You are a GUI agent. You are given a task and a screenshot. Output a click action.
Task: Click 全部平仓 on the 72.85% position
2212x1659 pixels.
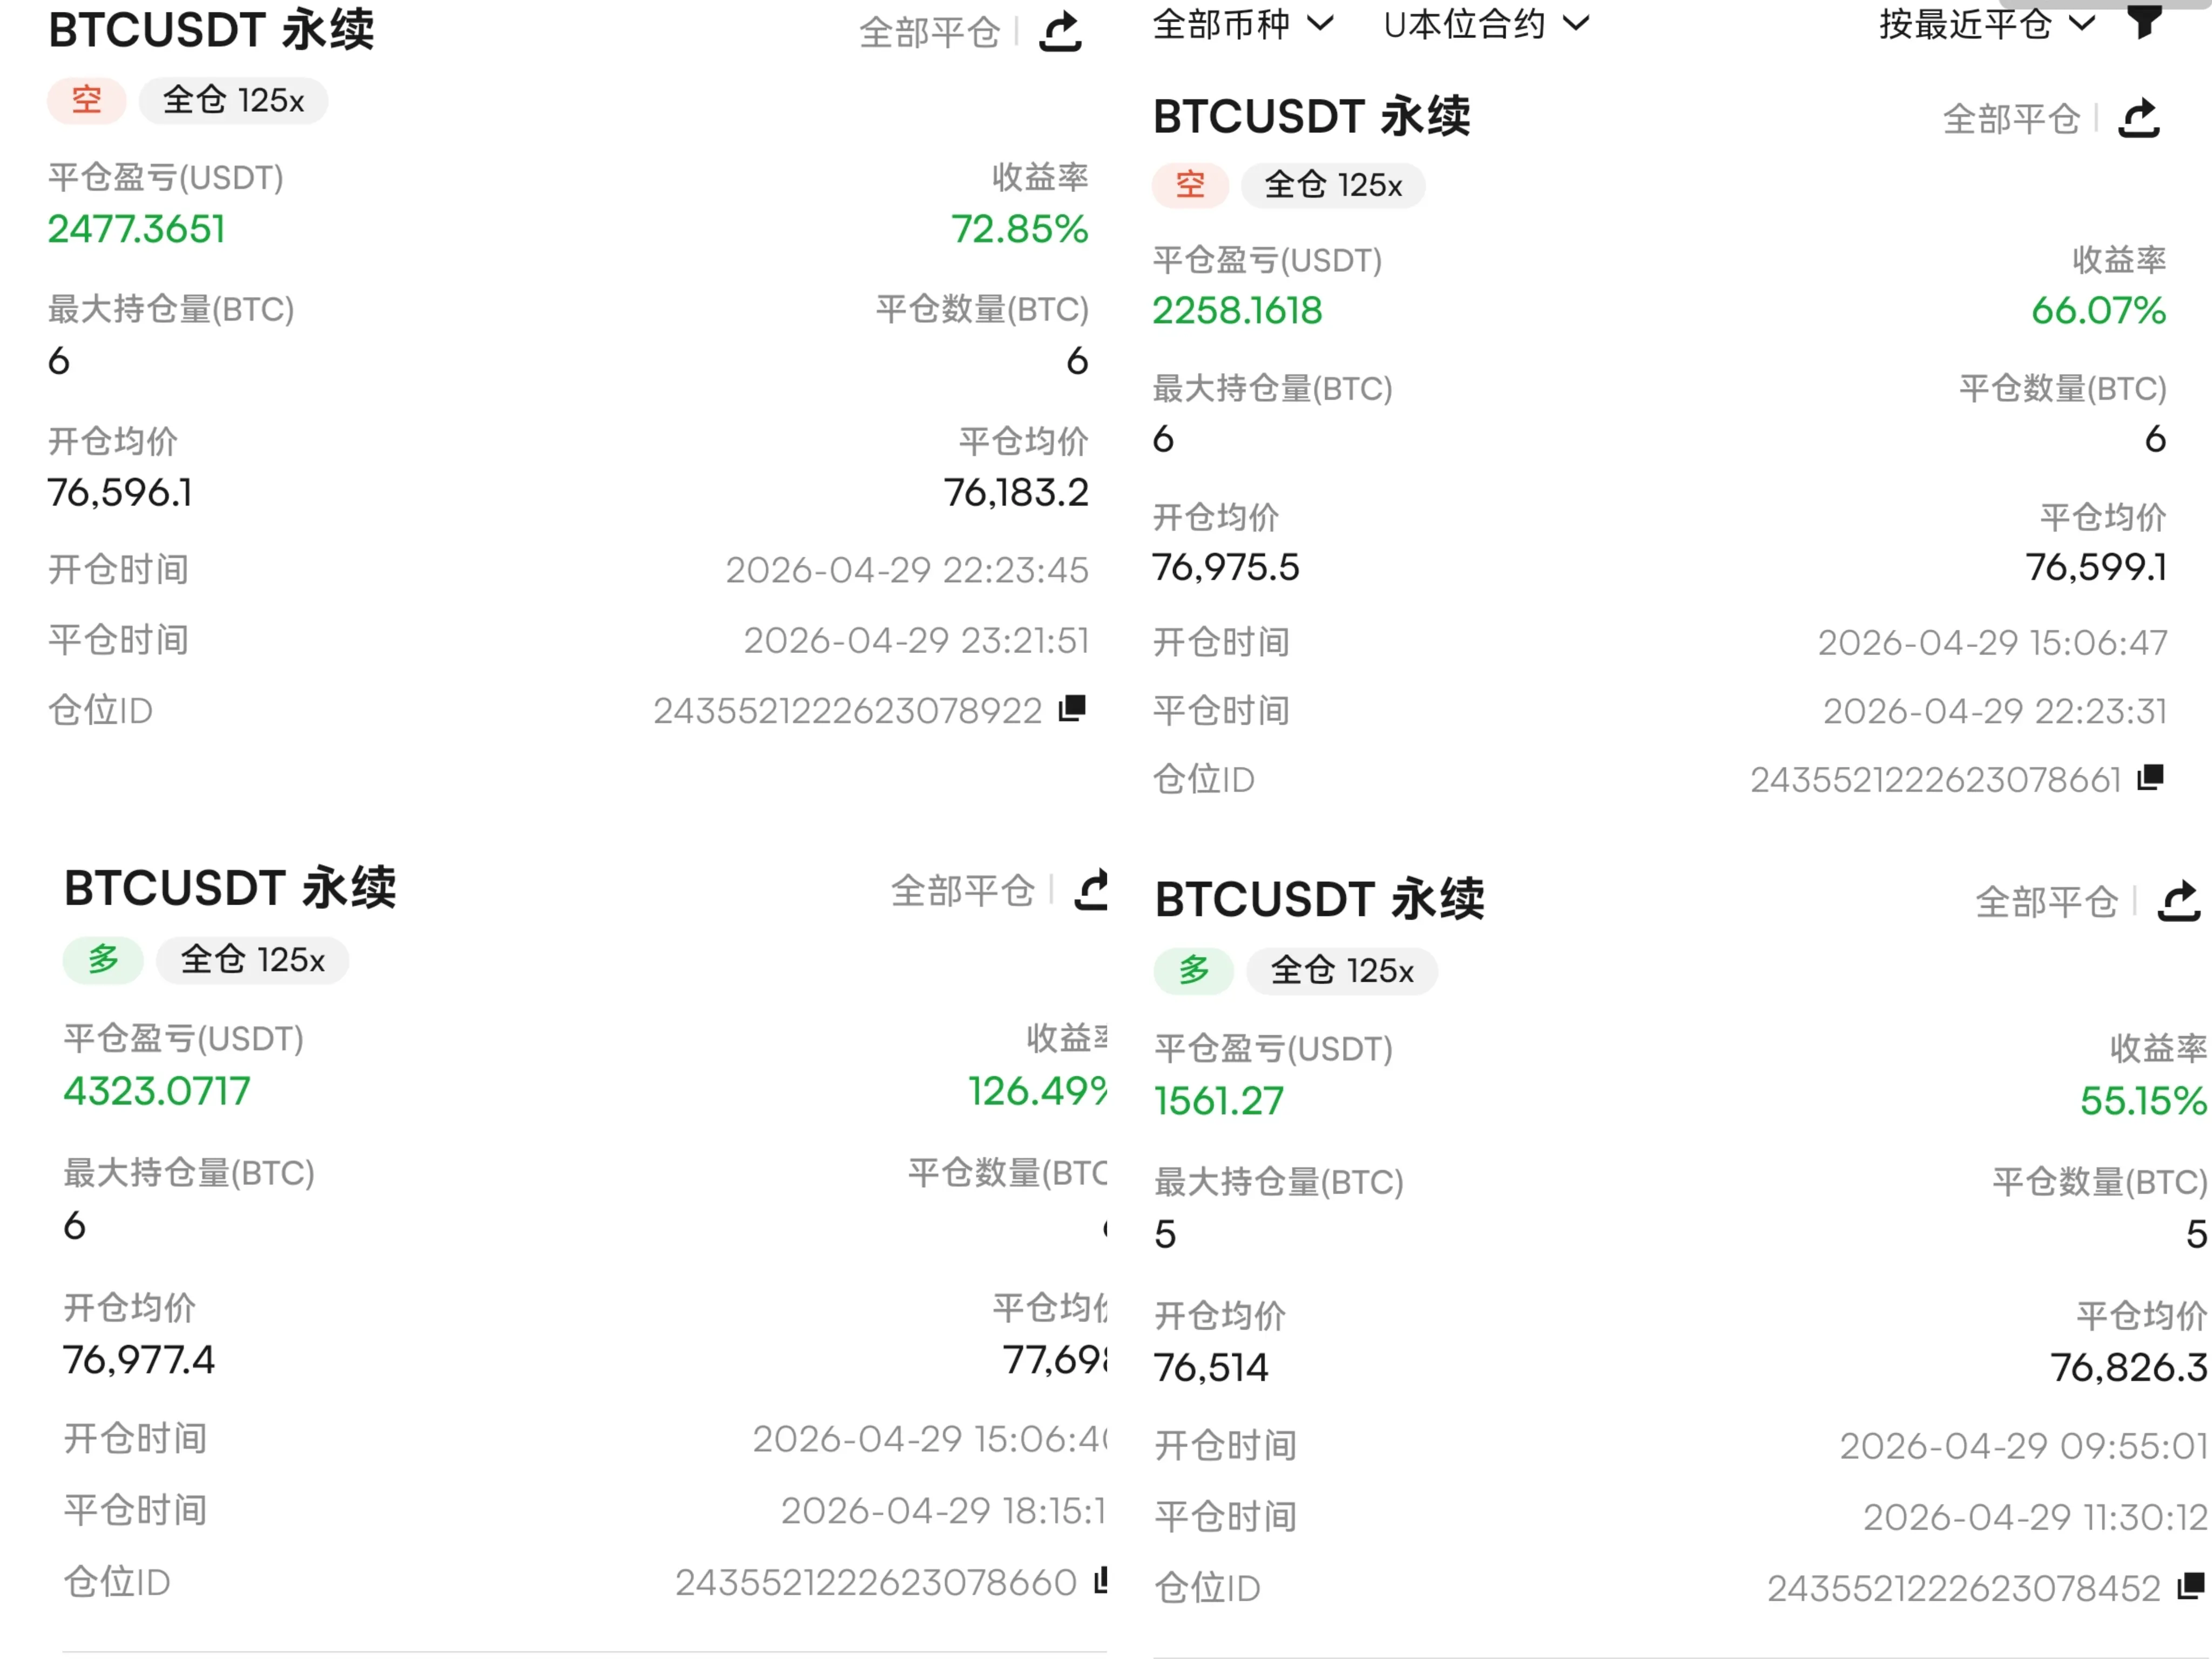(x=930, y=33)
